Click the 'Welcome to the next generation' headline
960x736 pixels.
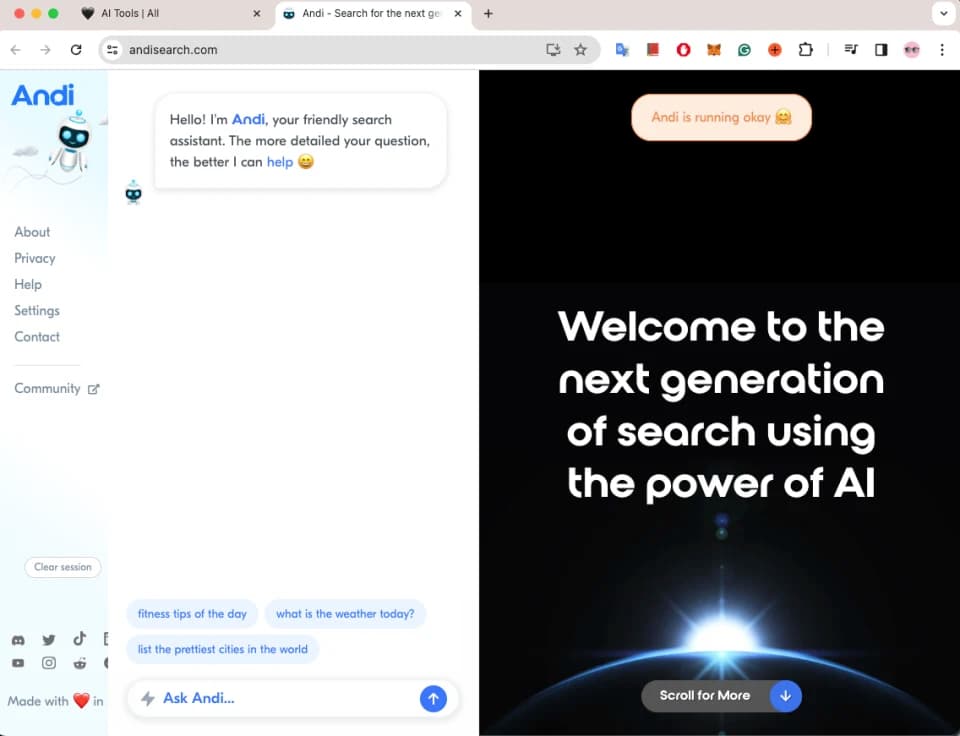(x=721, y=405)
